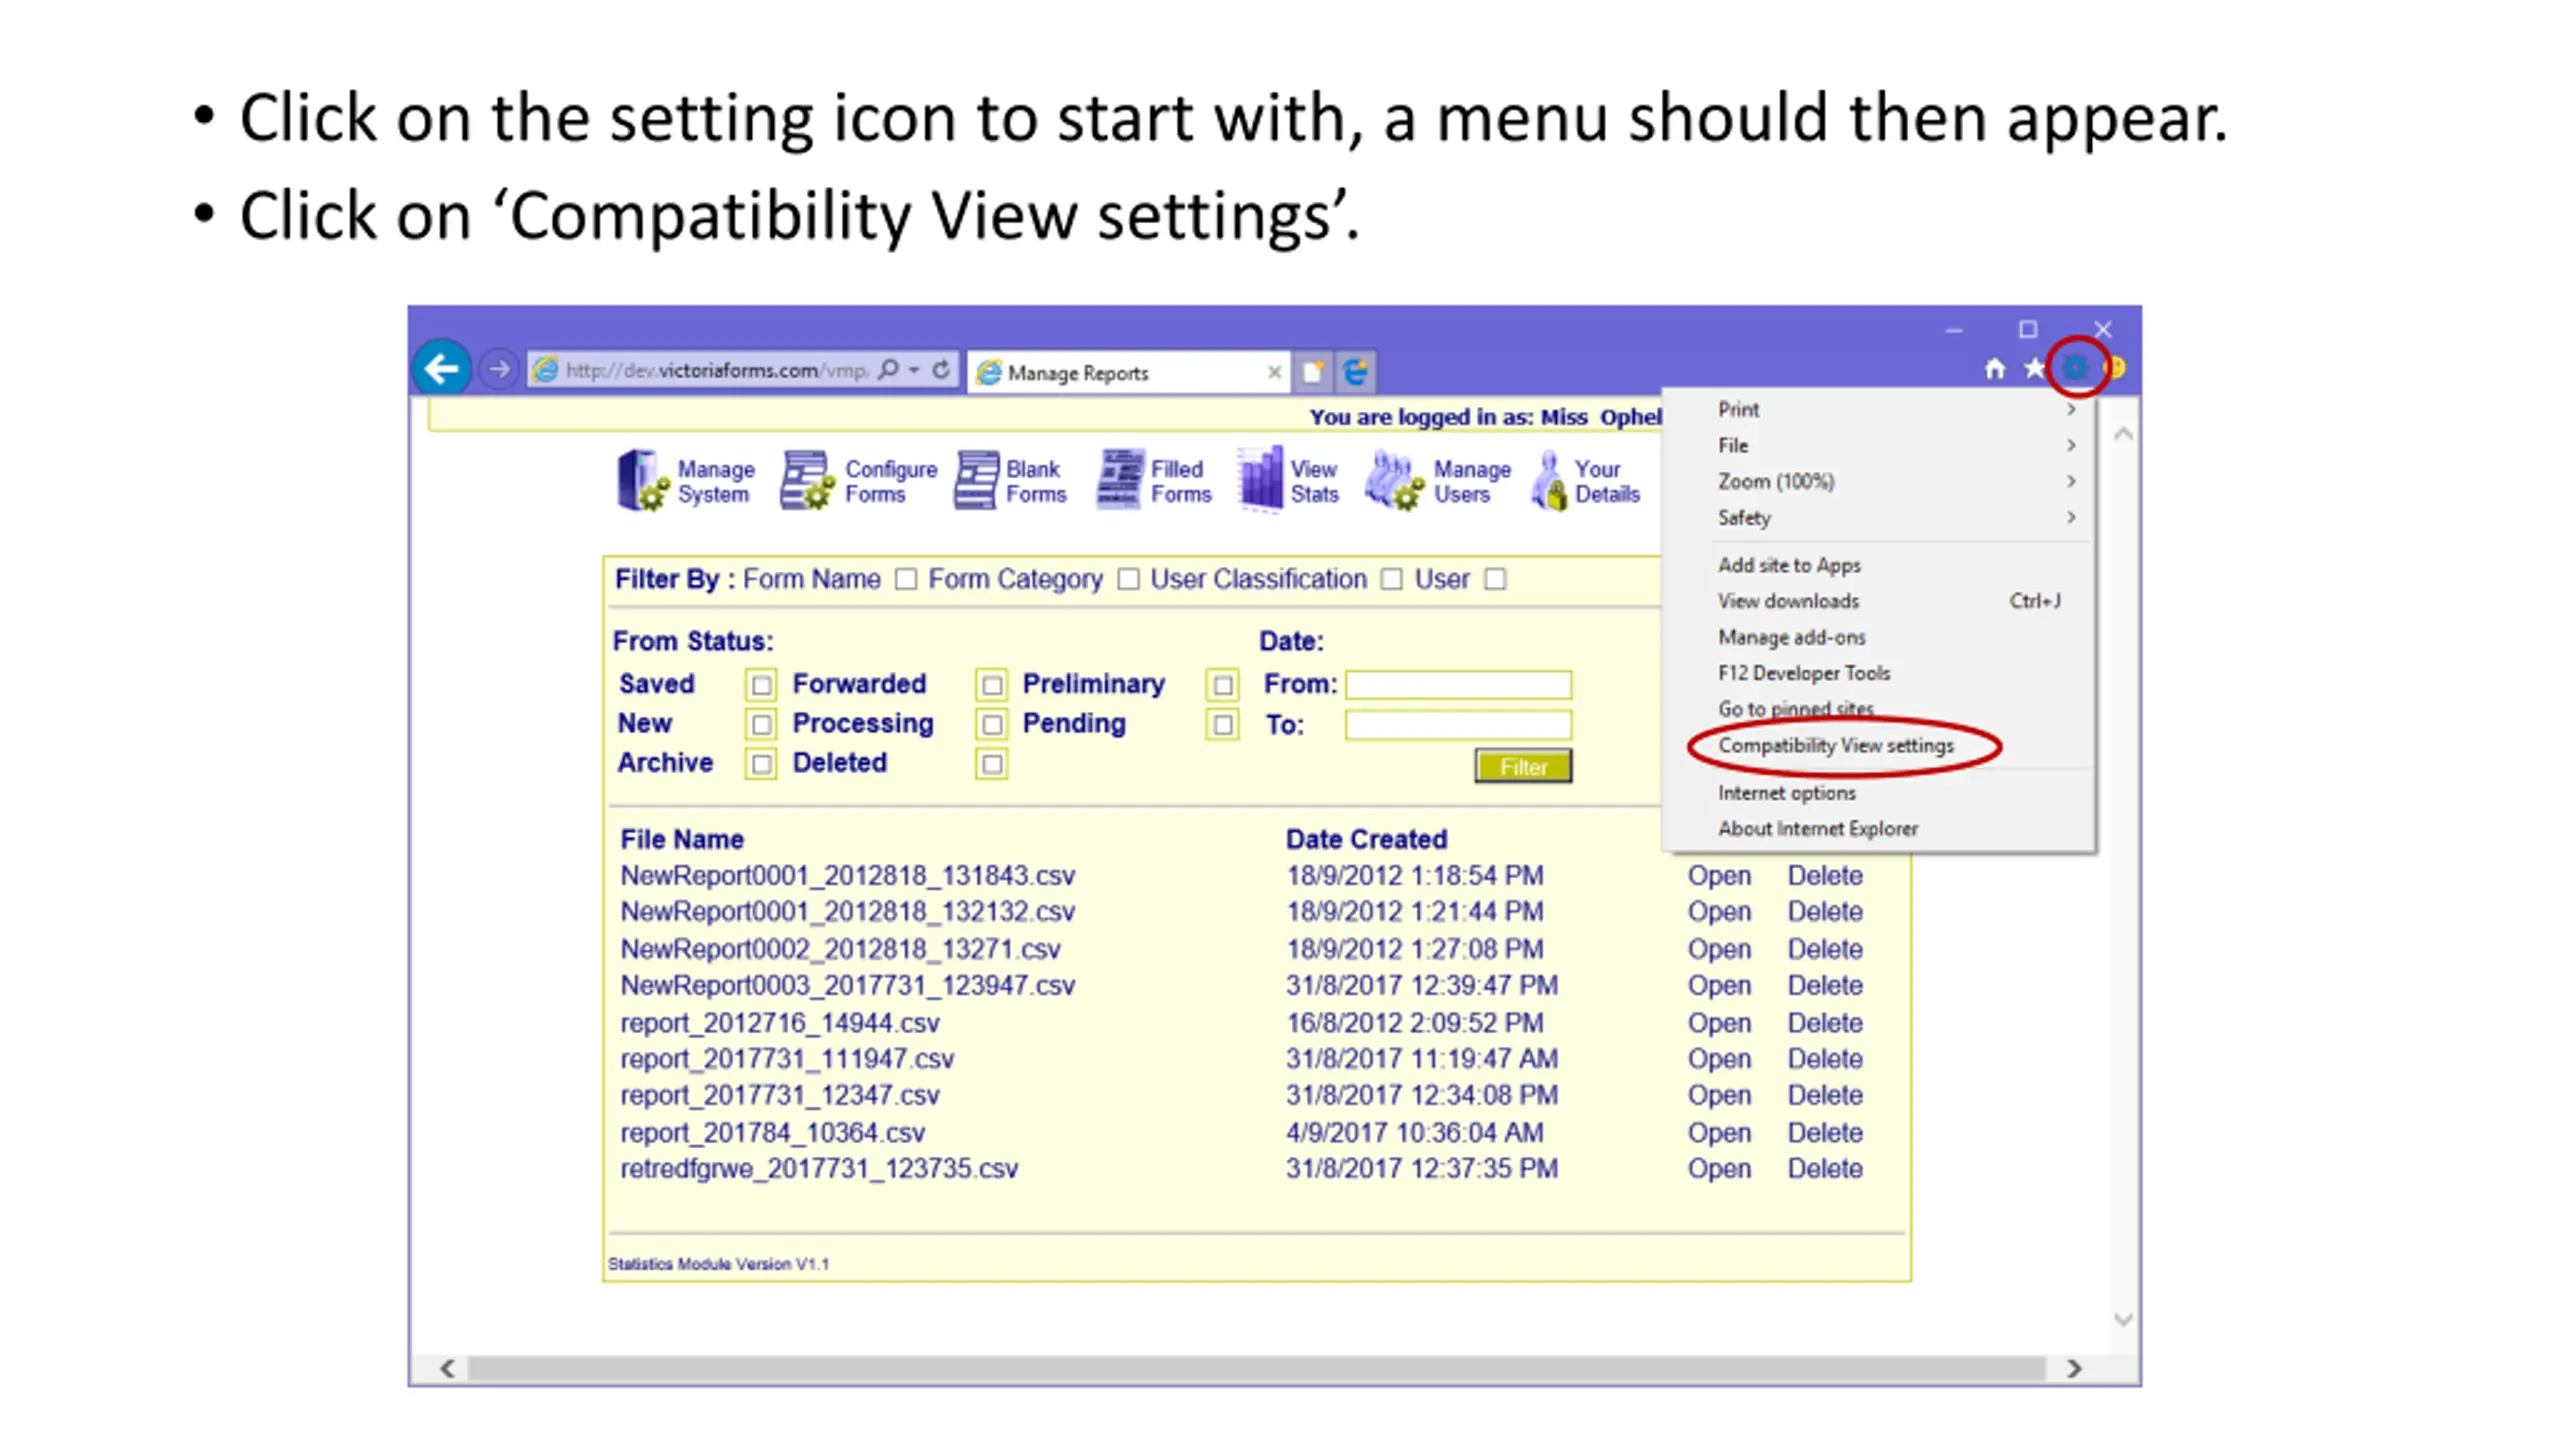Choose Manage add-ons menu entry
This screenshot has width=2560, height=1440.
coord(1880,637)
